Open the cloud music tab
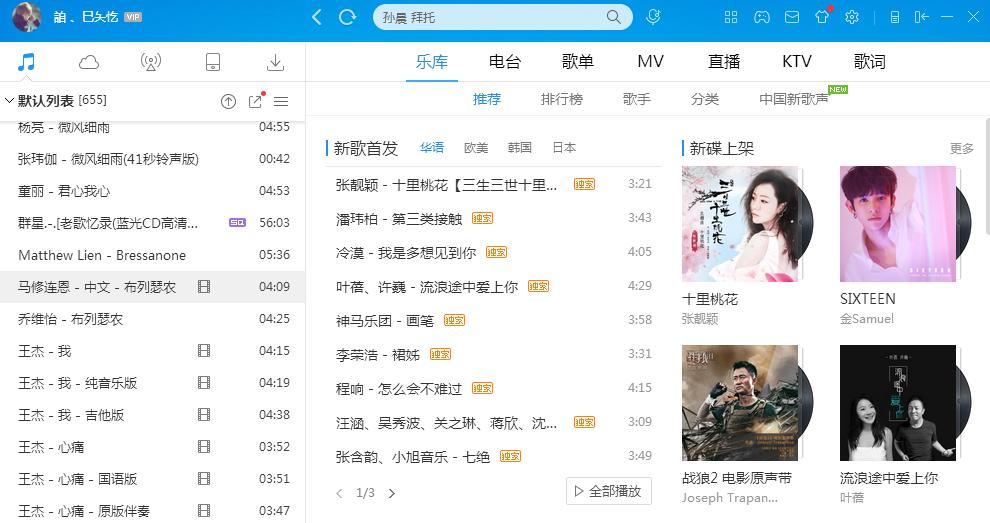 pos(88,62)
